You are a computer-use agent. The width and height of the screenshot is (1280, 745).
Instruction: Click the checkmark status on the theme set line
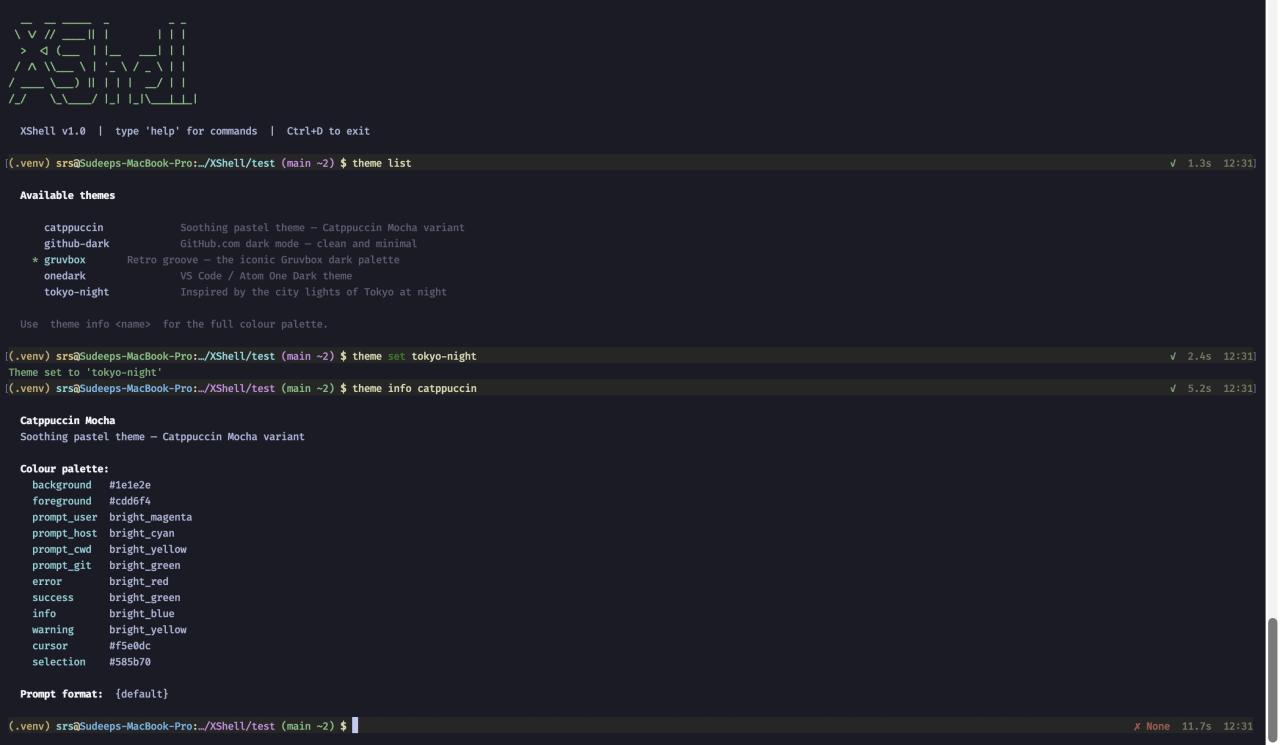[1173, 356]
